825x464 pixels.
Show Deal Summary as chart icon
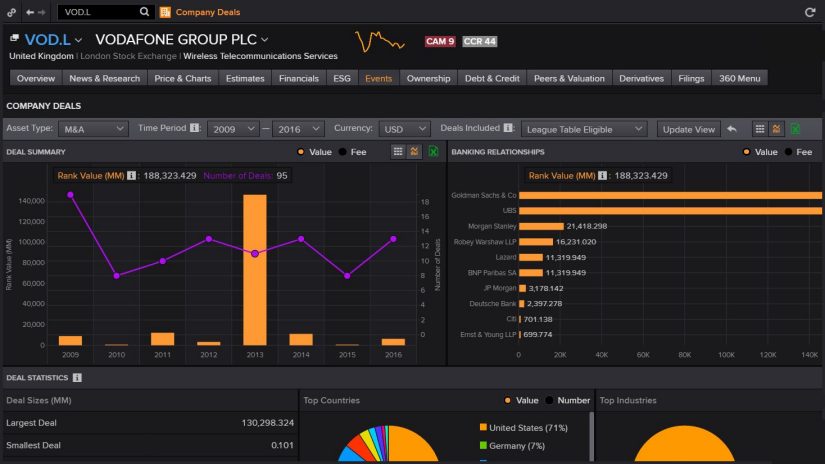tap(414, 152)
